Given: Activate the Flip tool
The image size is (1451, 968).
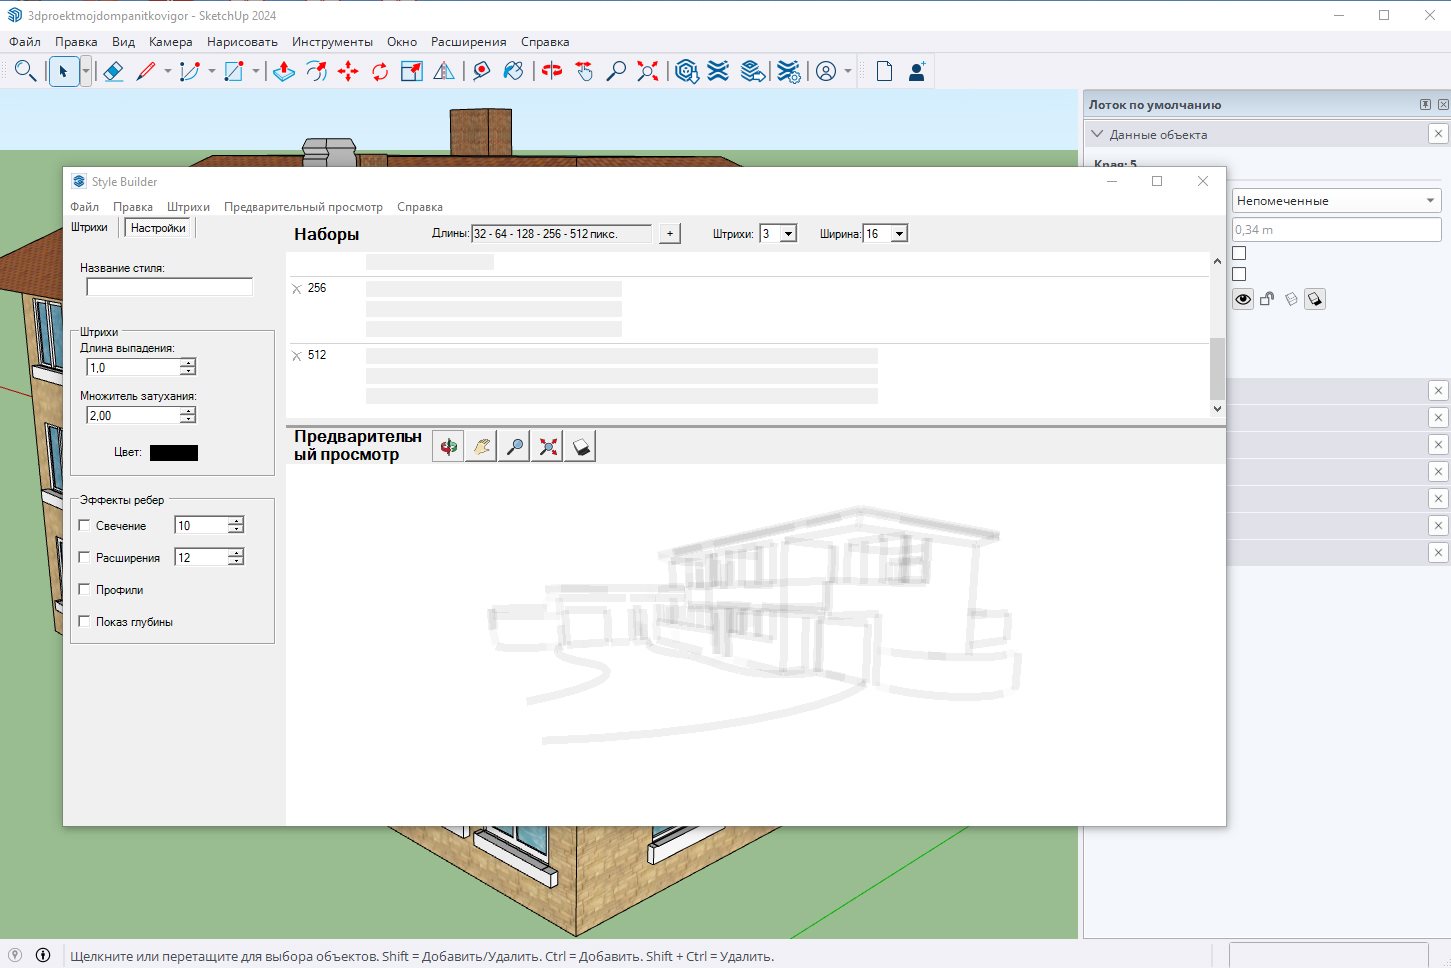Looking at the screenshot, I should coord(444,71).
